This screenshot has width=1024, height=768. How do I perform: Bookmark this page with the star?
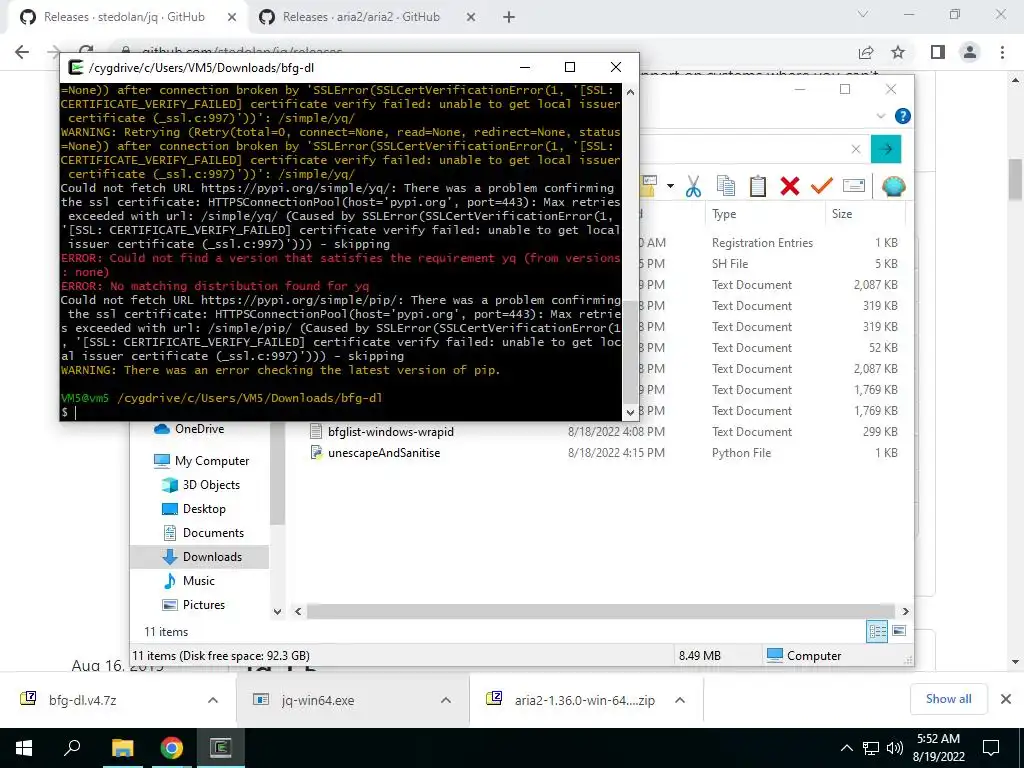click(x=898, y=52)
